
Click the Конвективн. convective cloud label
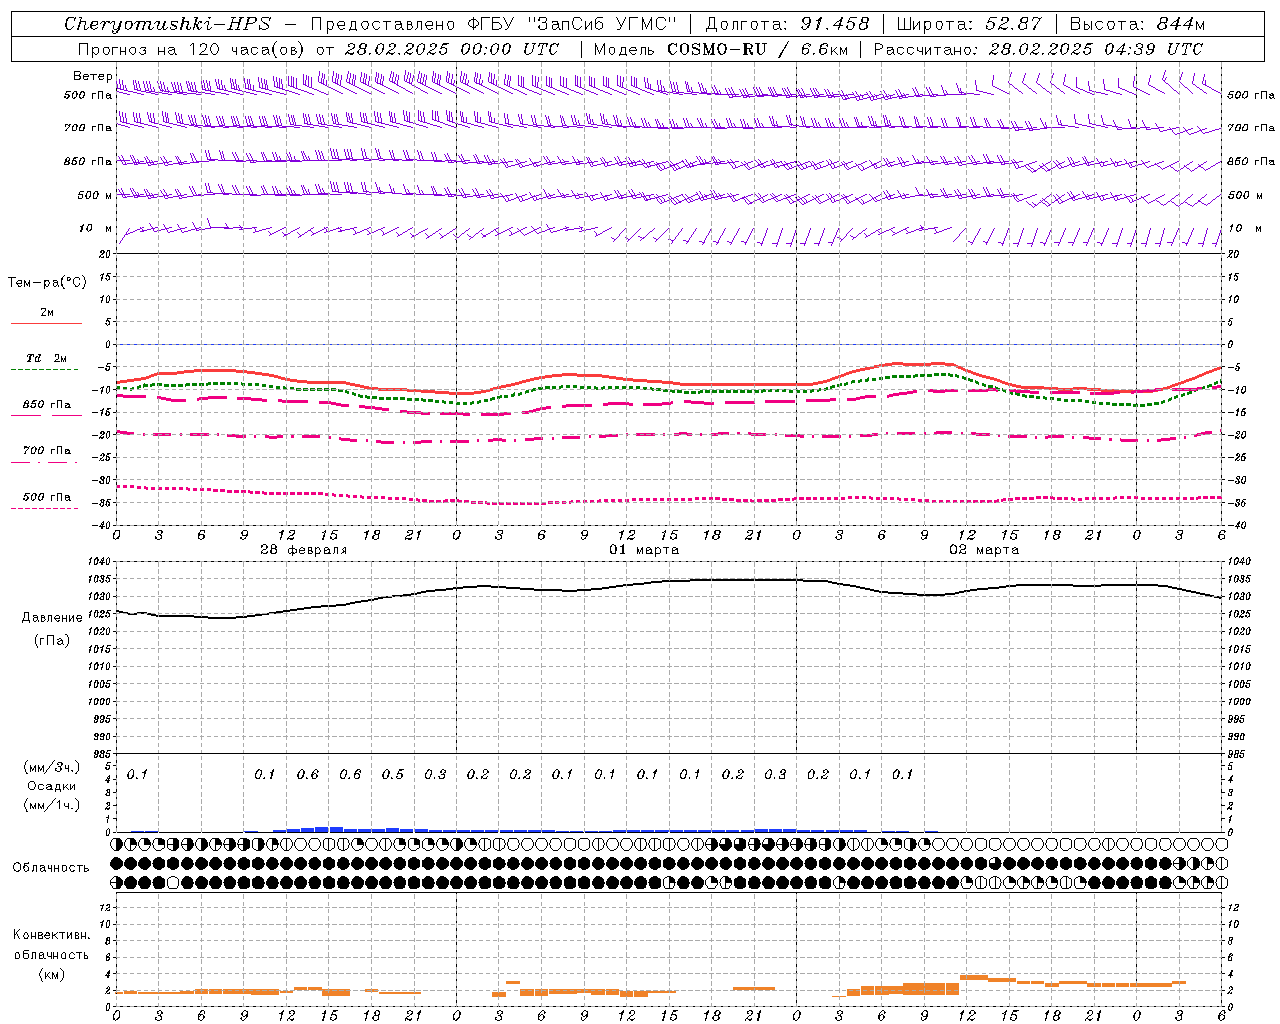coord(51,935)
